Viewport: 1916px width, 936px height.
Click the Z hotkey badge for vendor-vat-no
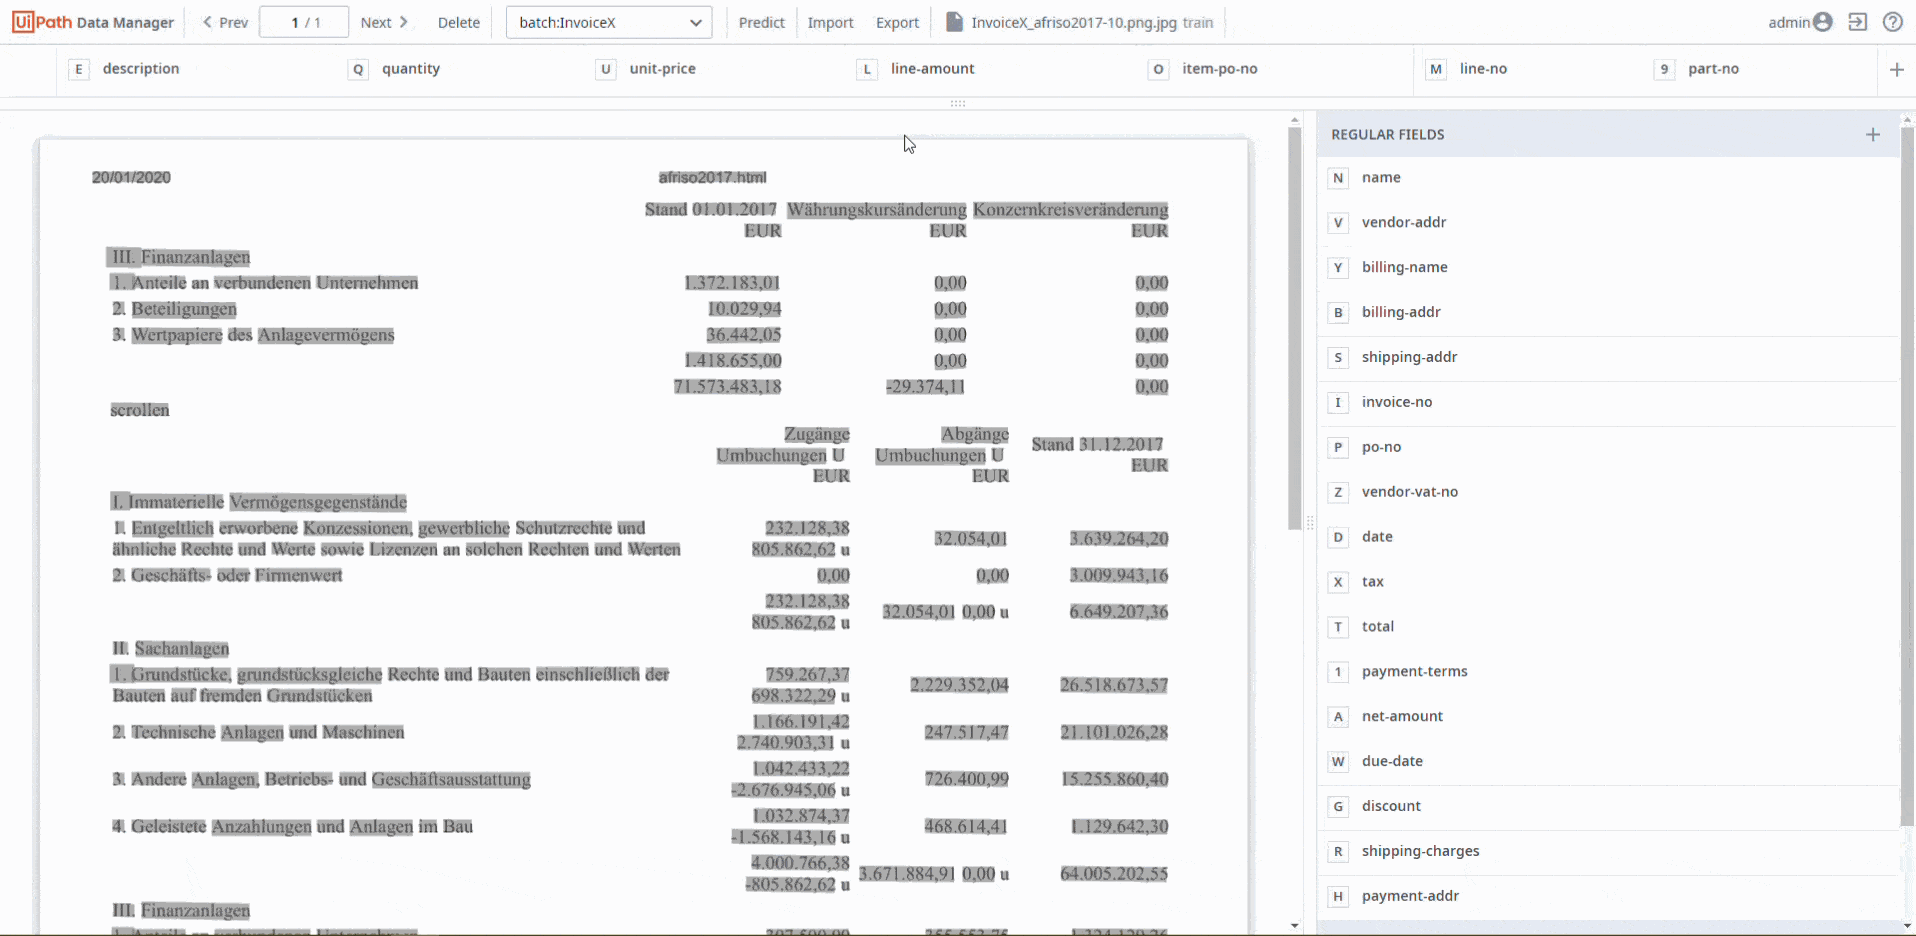pyautogui.click(x=1338, y=492)
